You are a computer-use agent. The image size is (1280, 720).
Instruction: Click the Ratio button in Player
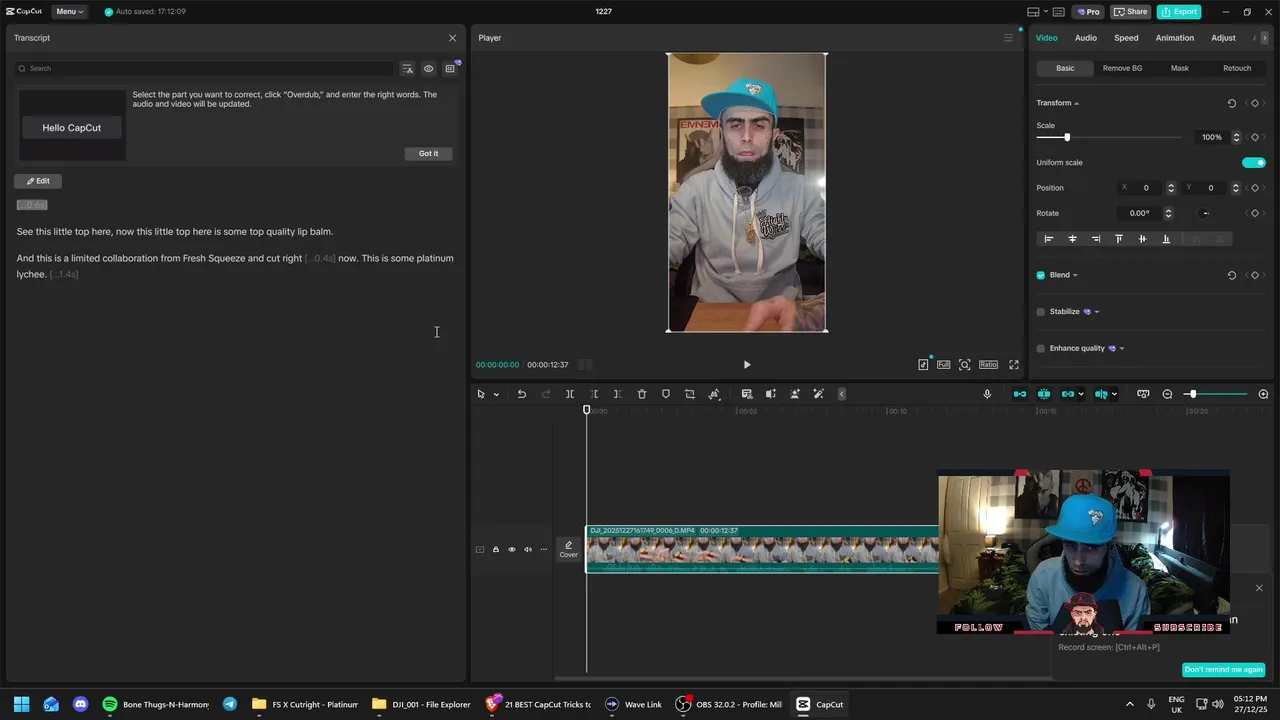(988, 365)
